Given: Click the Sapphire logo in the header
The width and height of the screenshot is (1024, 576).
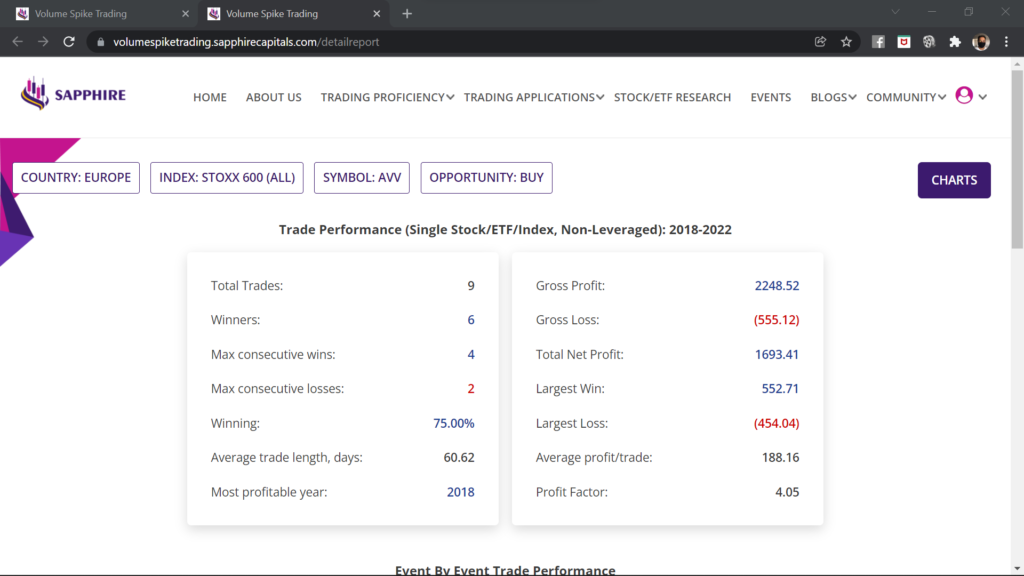Looking at the screenshot, I should 73,95.
